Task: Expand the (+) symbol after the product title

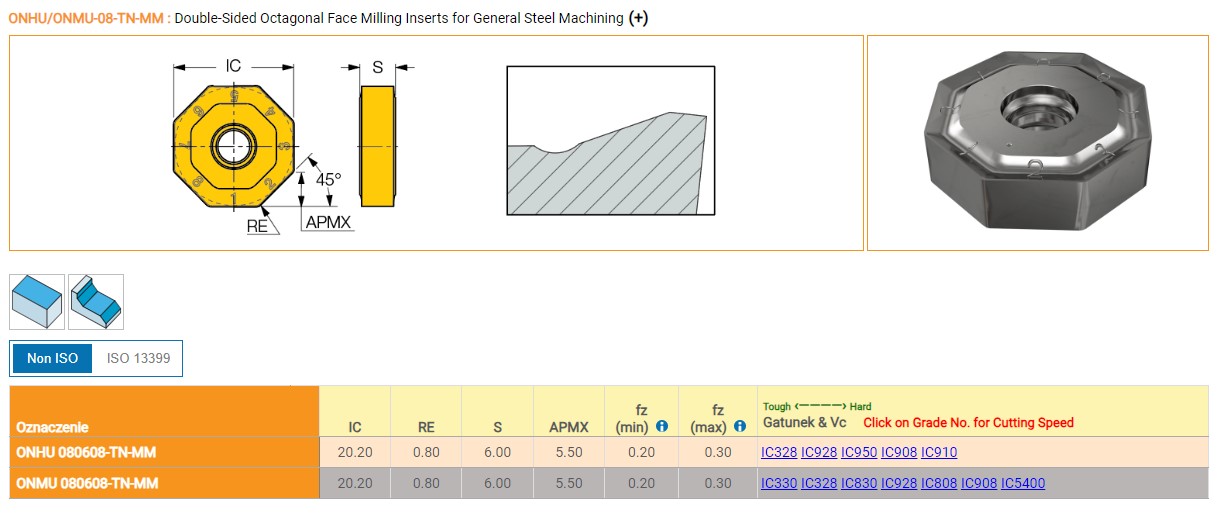Action: (638, 18)
